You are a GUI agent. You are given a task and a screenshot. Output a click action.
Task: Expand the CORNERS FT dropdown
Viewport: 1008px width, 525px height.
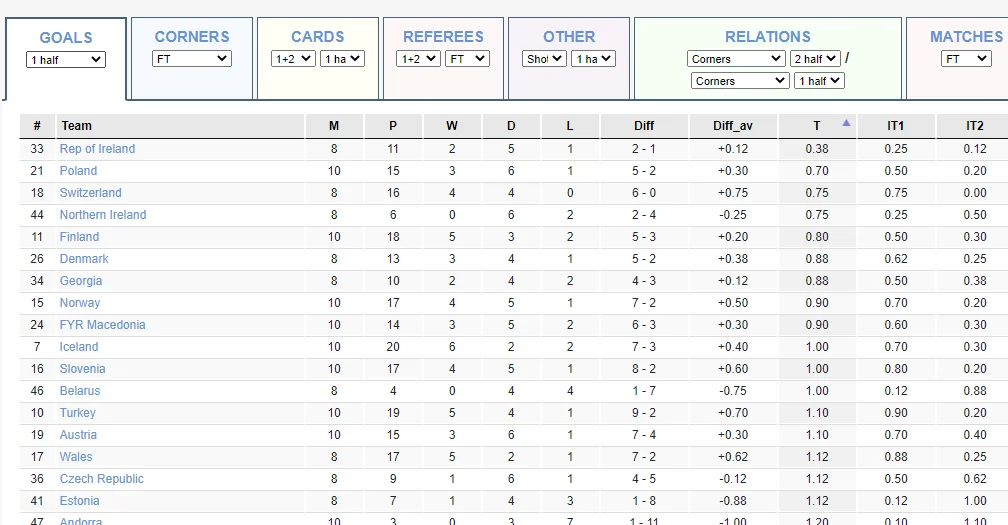(x=192, y=59)
